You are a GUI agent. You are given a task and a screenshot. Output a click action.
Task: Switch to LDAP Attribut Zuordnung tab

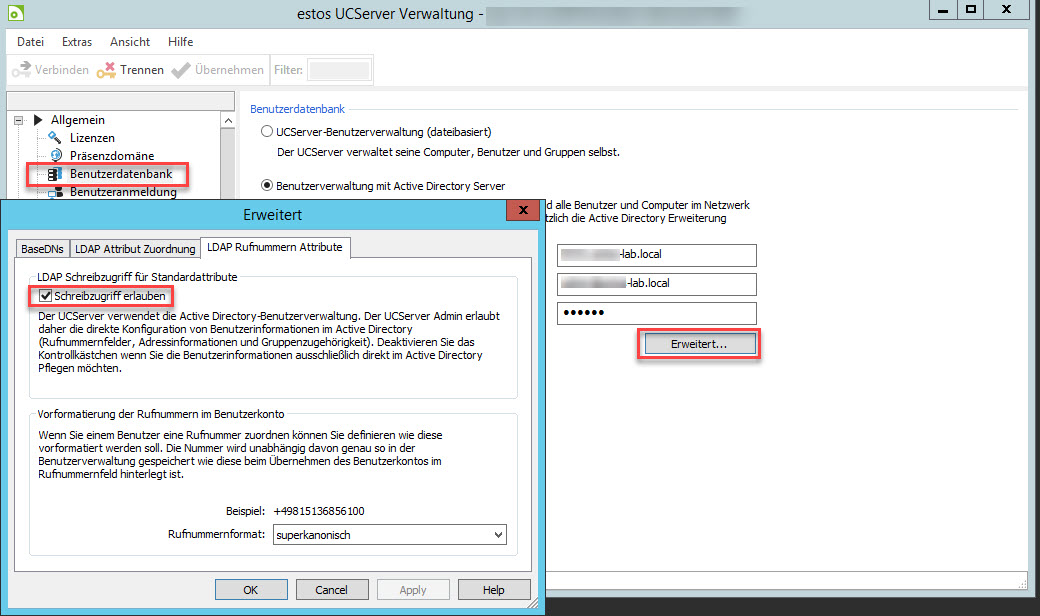pos(136,248)
